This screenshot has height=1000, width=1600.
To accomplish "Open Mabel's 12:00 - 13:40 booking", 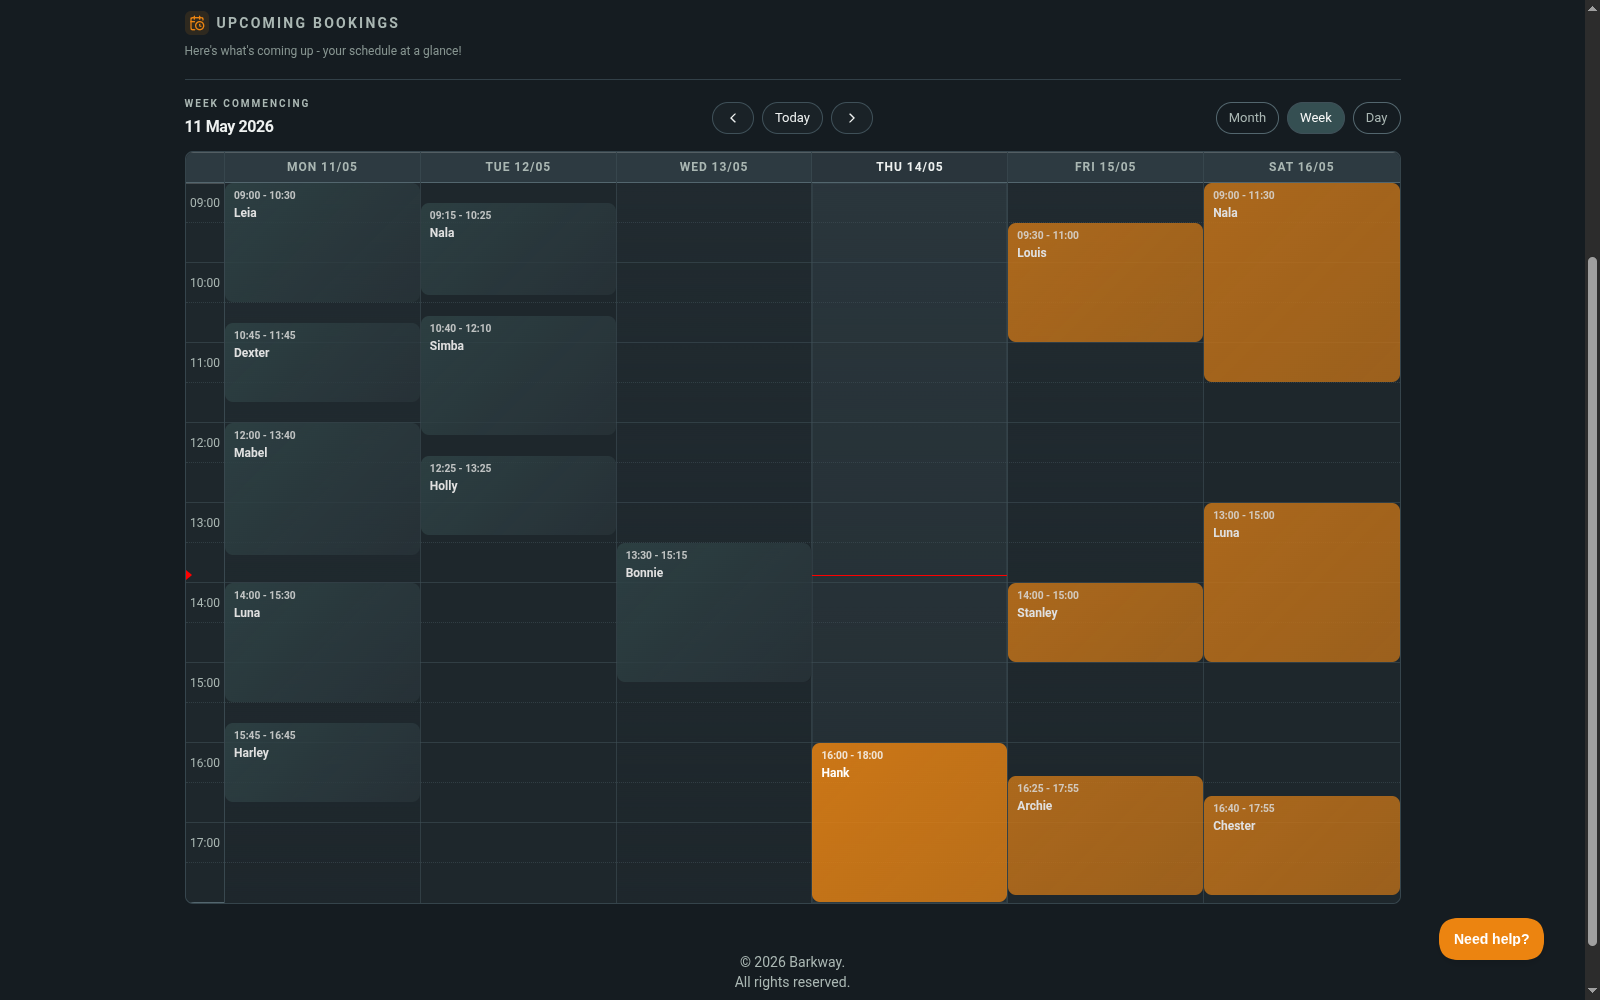I will click(322, 489).
